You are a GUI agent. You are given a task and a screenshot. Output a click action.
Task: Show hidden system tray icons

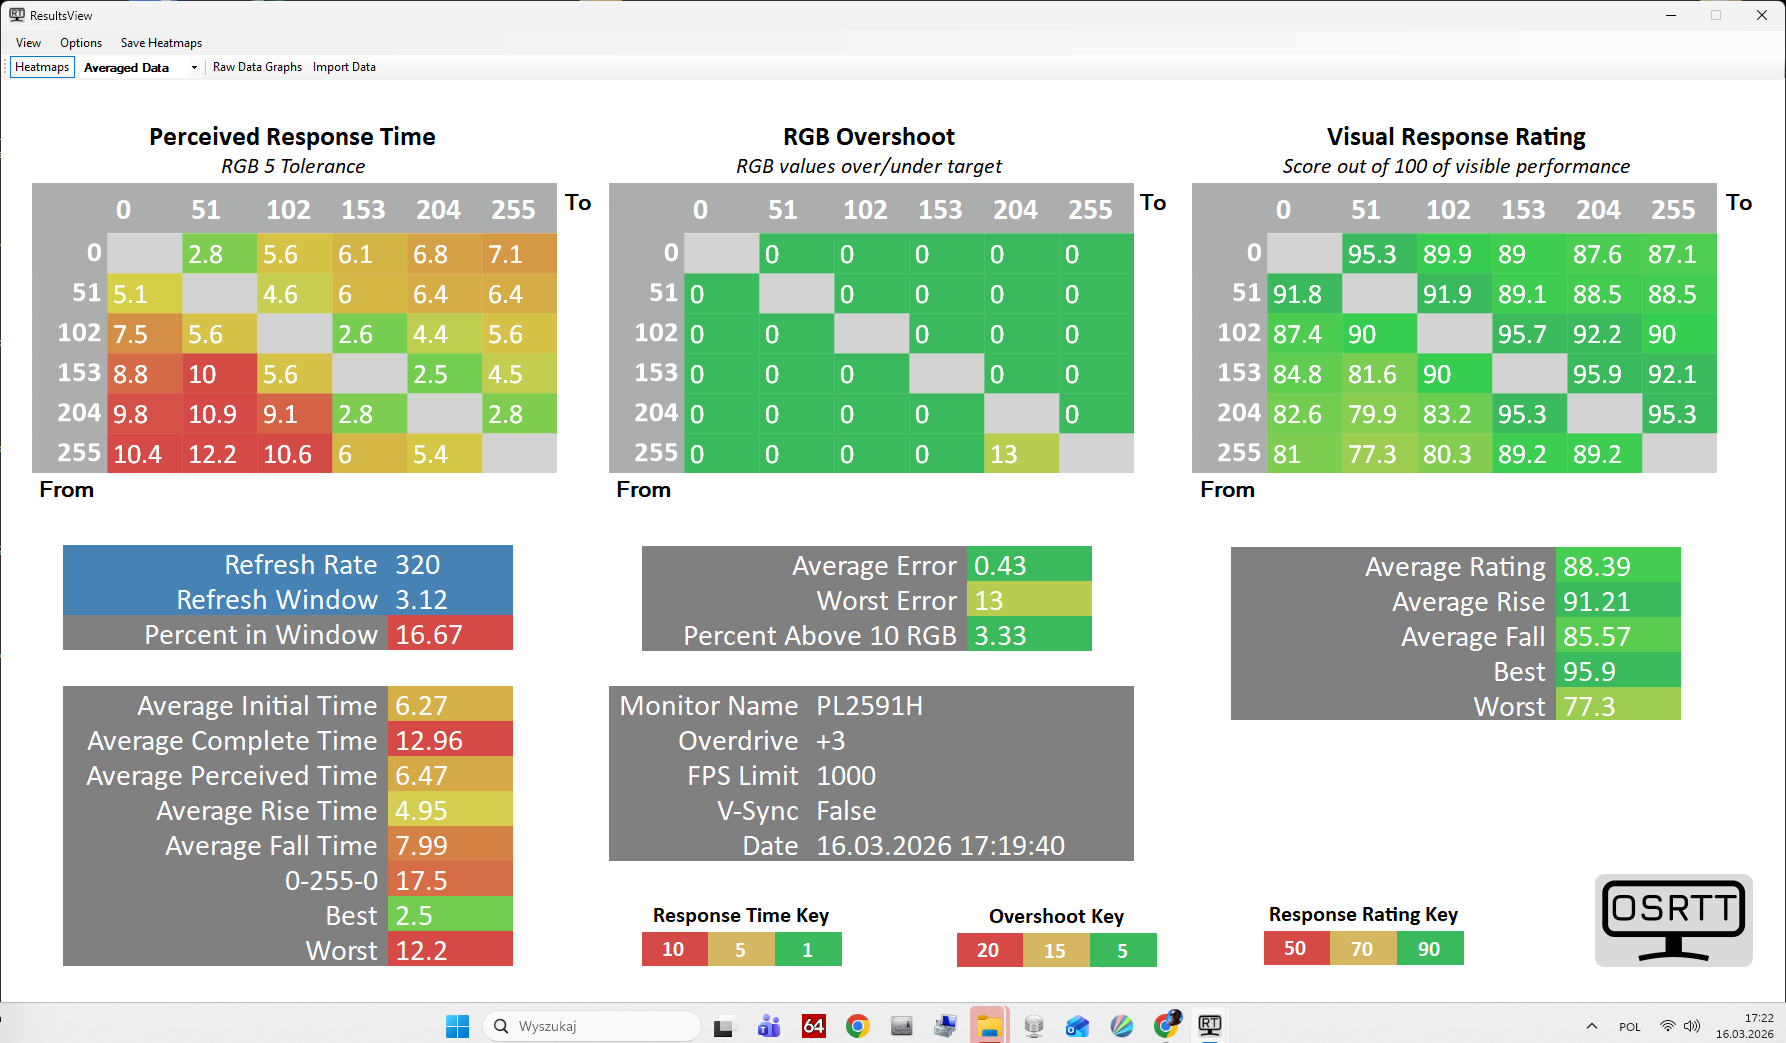pos(1591,1026)
